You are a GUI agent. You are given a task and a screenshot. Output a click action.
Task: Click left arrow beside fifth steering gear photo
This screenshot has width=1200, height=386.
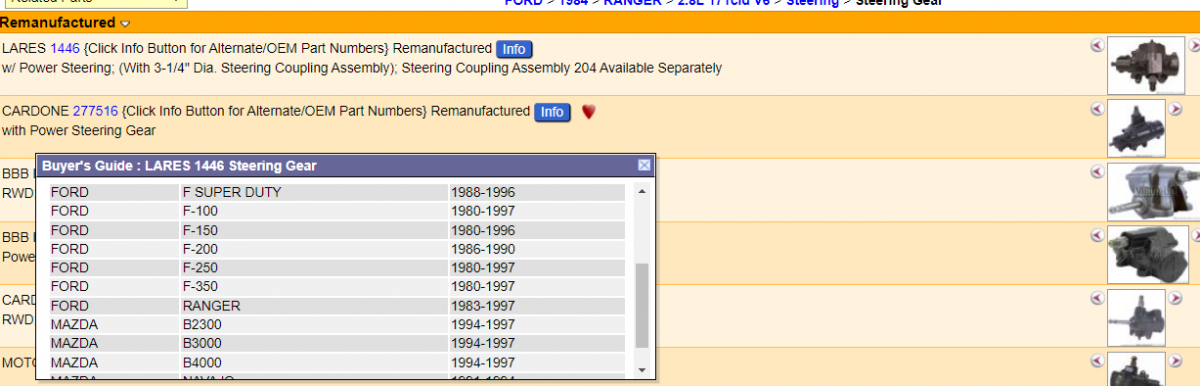1097,297
